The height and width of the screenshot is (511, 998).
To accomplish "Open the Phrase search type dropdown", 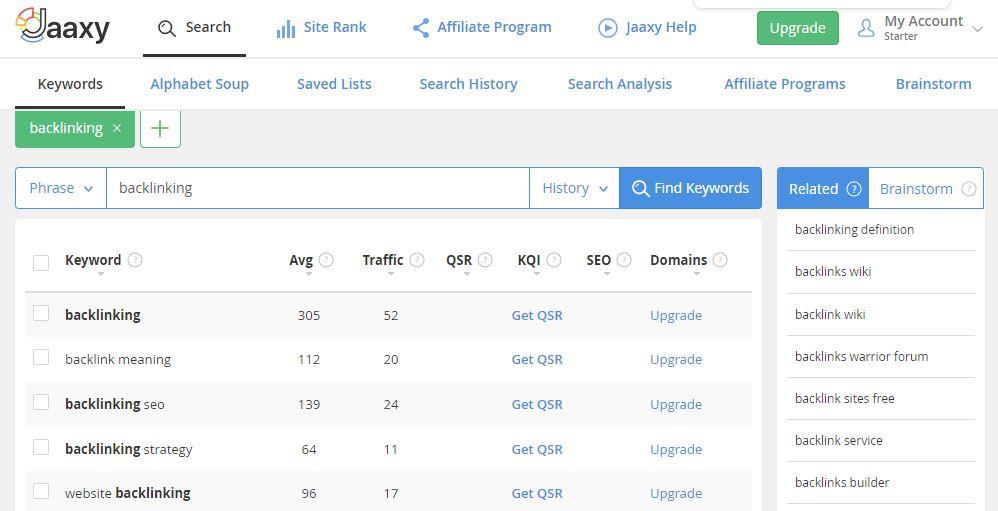I will tap(61, 188).
